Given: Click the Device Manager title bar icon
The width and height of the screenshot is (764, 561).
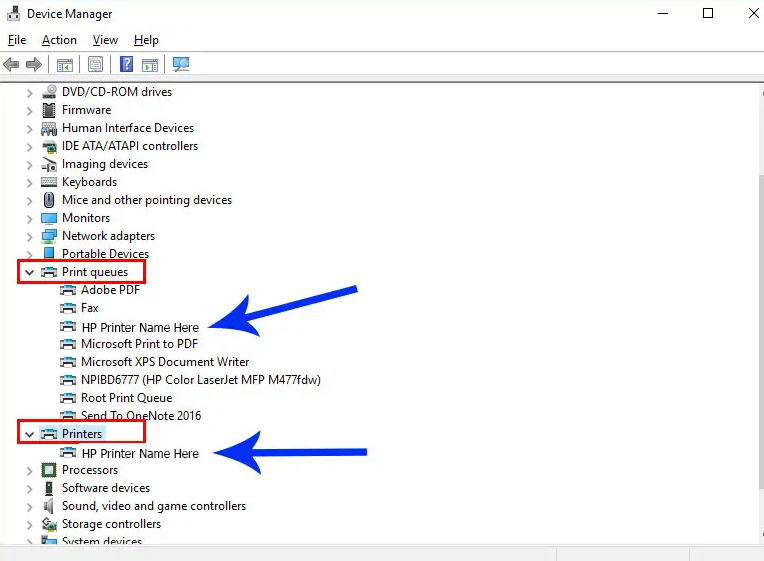Looking at the screenshot, I should 13,14.
